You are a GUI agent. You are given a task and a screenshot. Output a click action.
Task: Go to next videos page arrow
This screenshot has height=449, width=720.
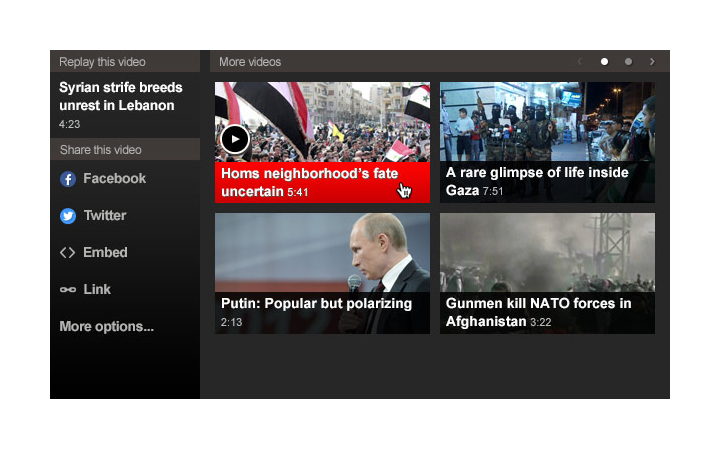652,62
